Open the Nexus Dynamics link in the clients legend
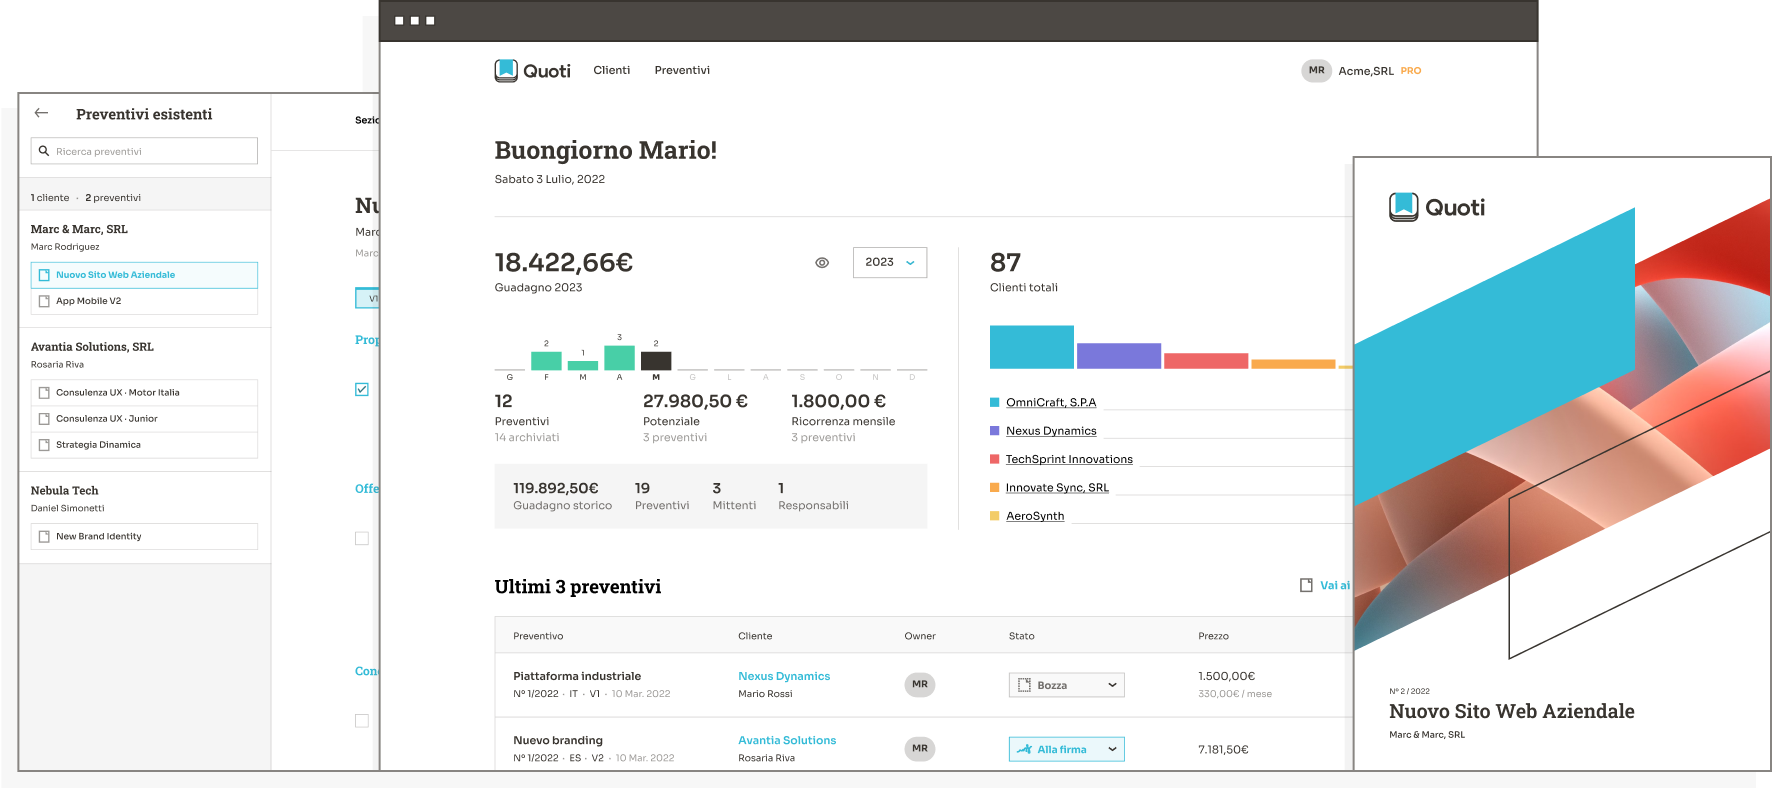 pyautogui.click(x=1051, y=431)
